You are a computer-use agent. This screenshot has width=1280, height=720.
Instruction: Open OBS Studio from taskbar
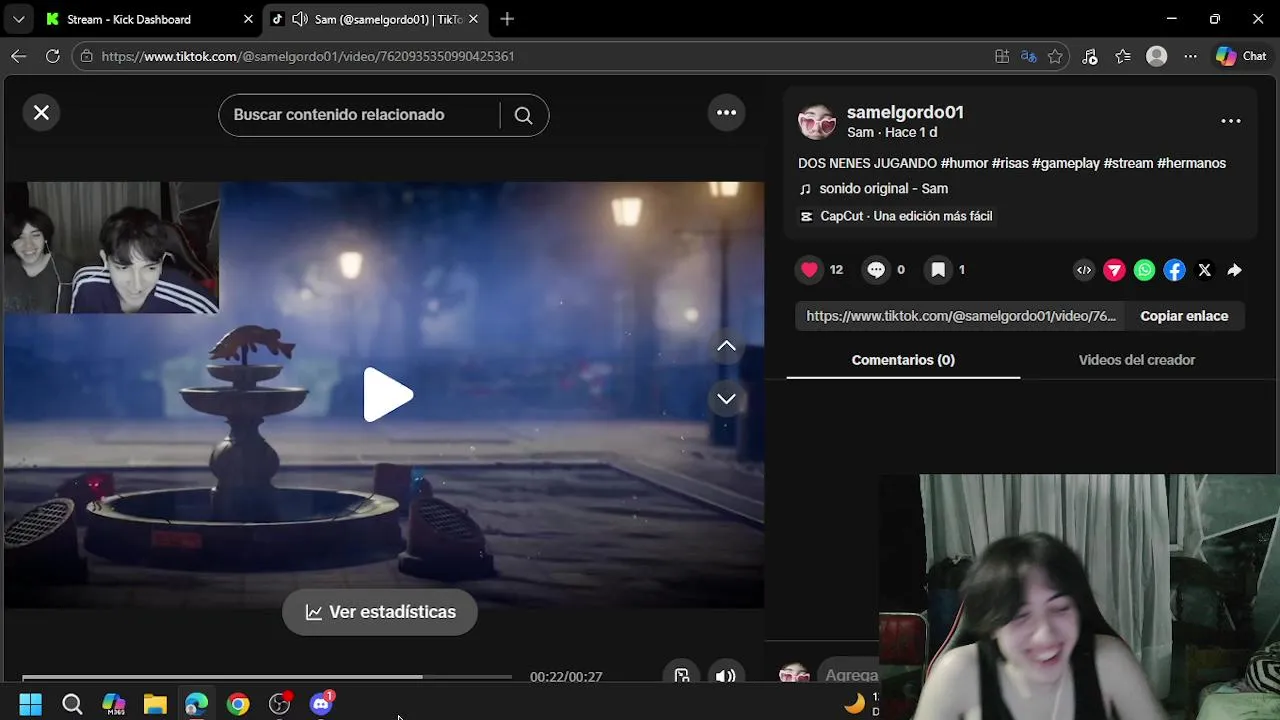coord(280,705)
